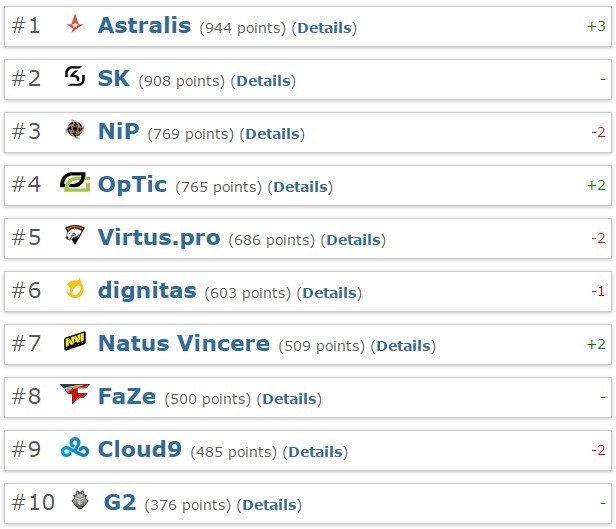This screenshot has width=616, height=529.
Task: Click the dignitas logo icon
Action: (75, 290)
